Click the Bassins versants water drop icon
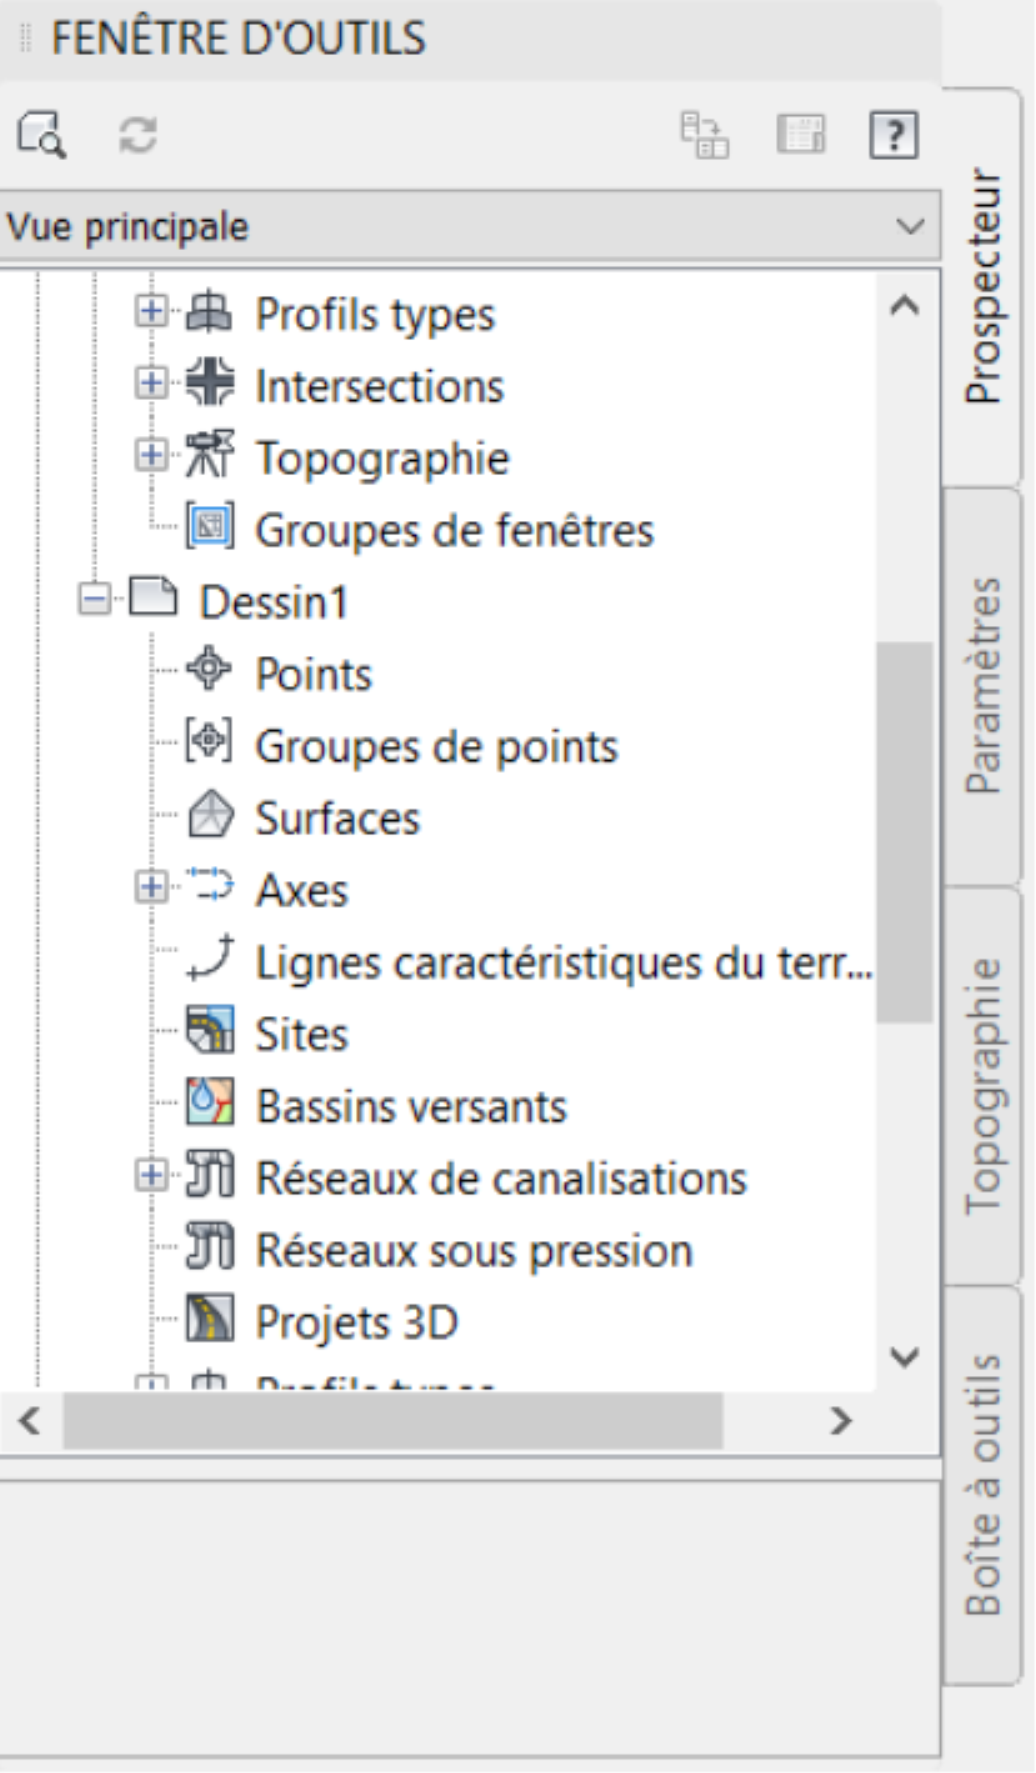 pos(210,1104)
